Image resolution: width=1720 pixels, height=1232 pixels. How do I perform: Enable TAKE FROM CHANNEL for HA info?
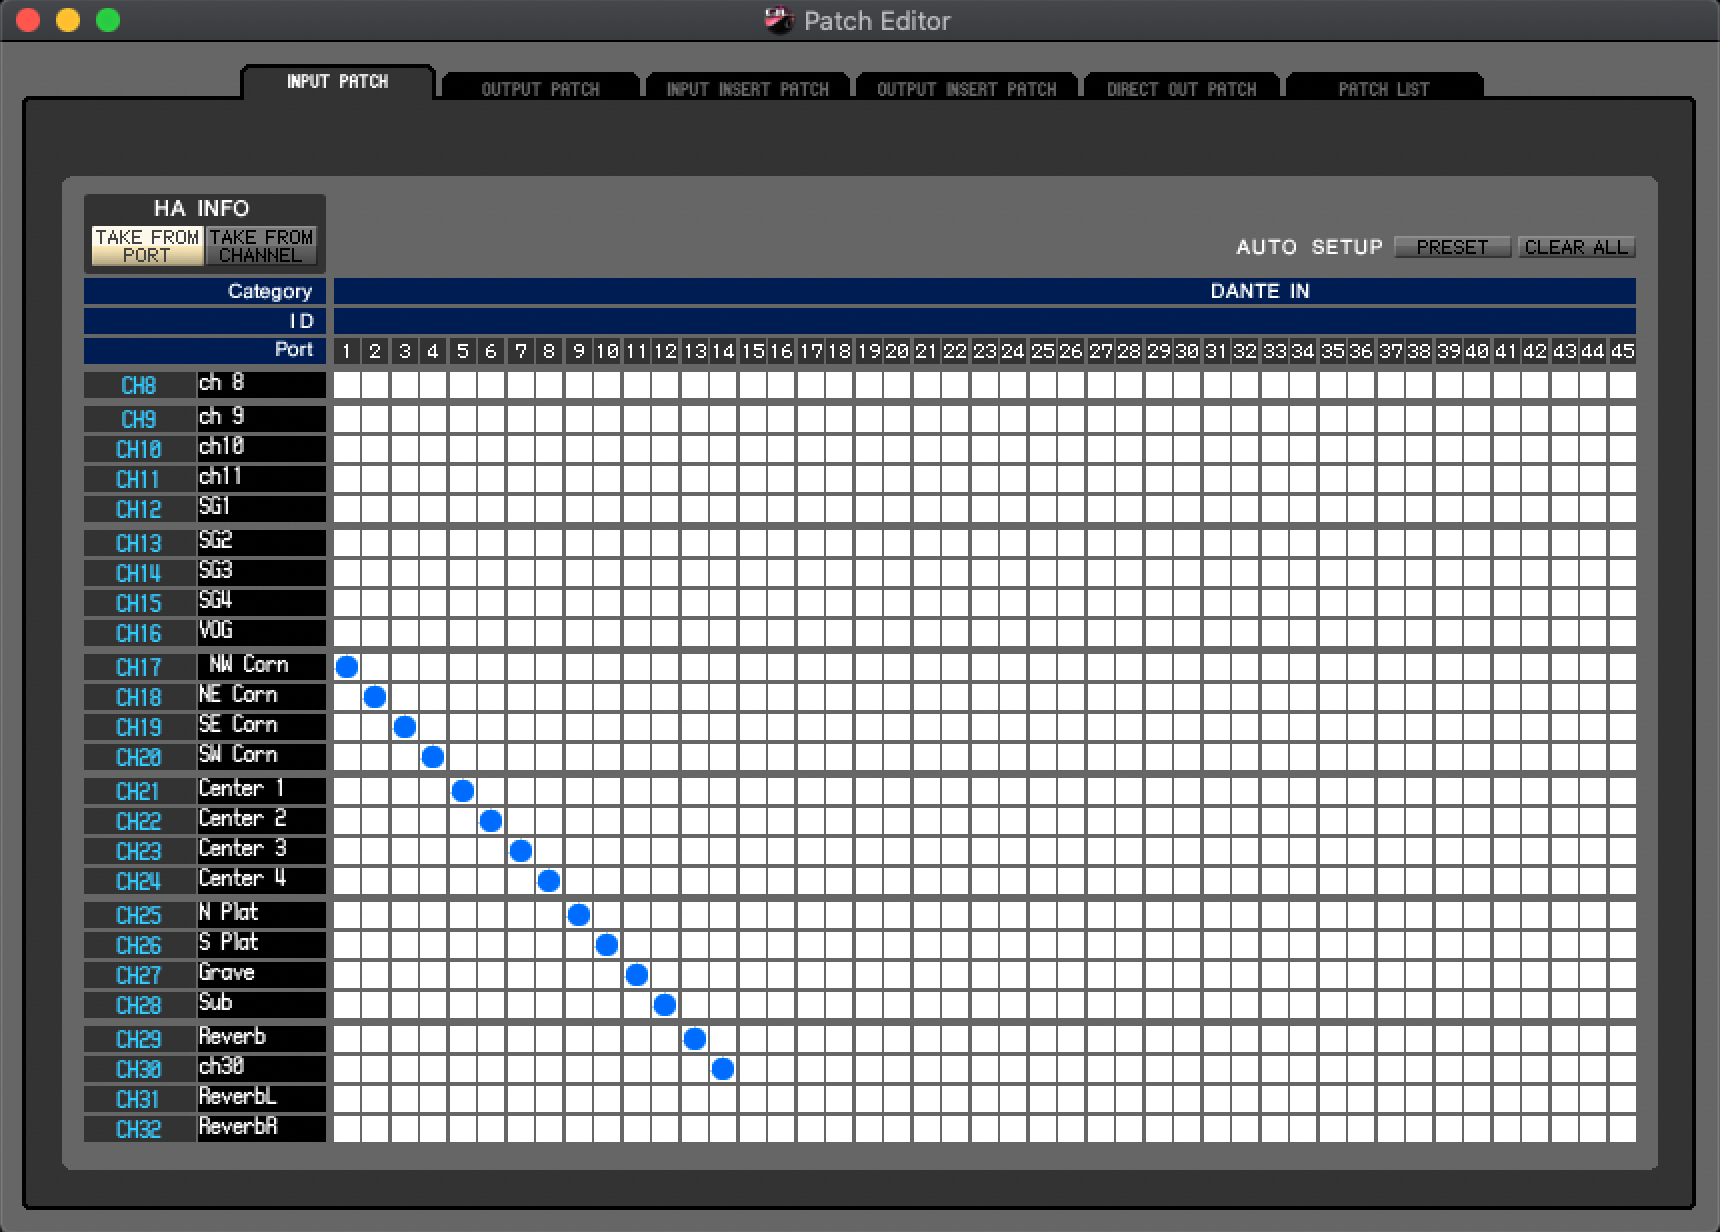coord(261,246)
